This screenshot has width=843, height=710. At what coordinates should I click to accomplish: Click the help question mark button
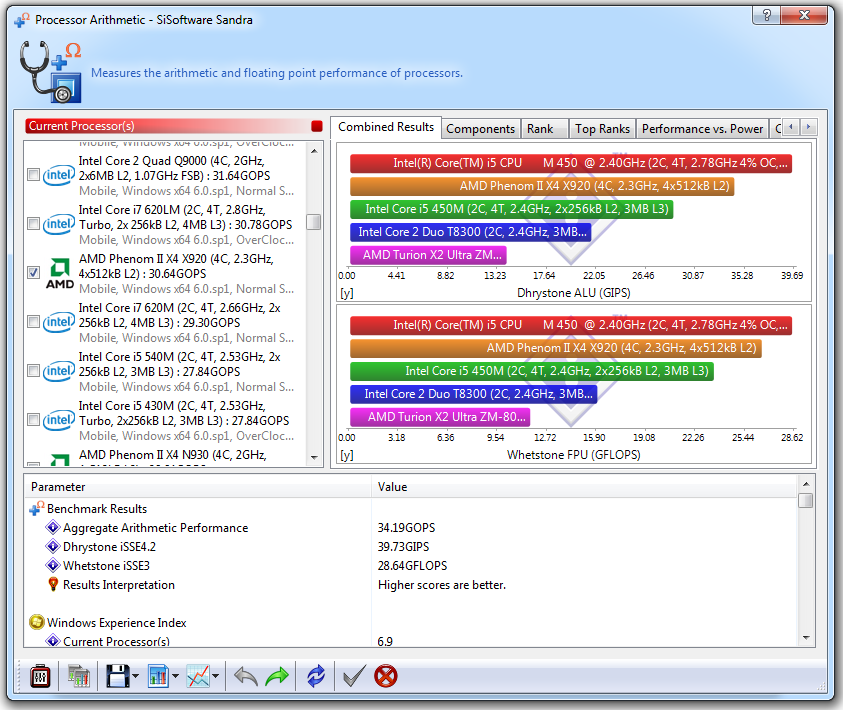tap(767, 15)
